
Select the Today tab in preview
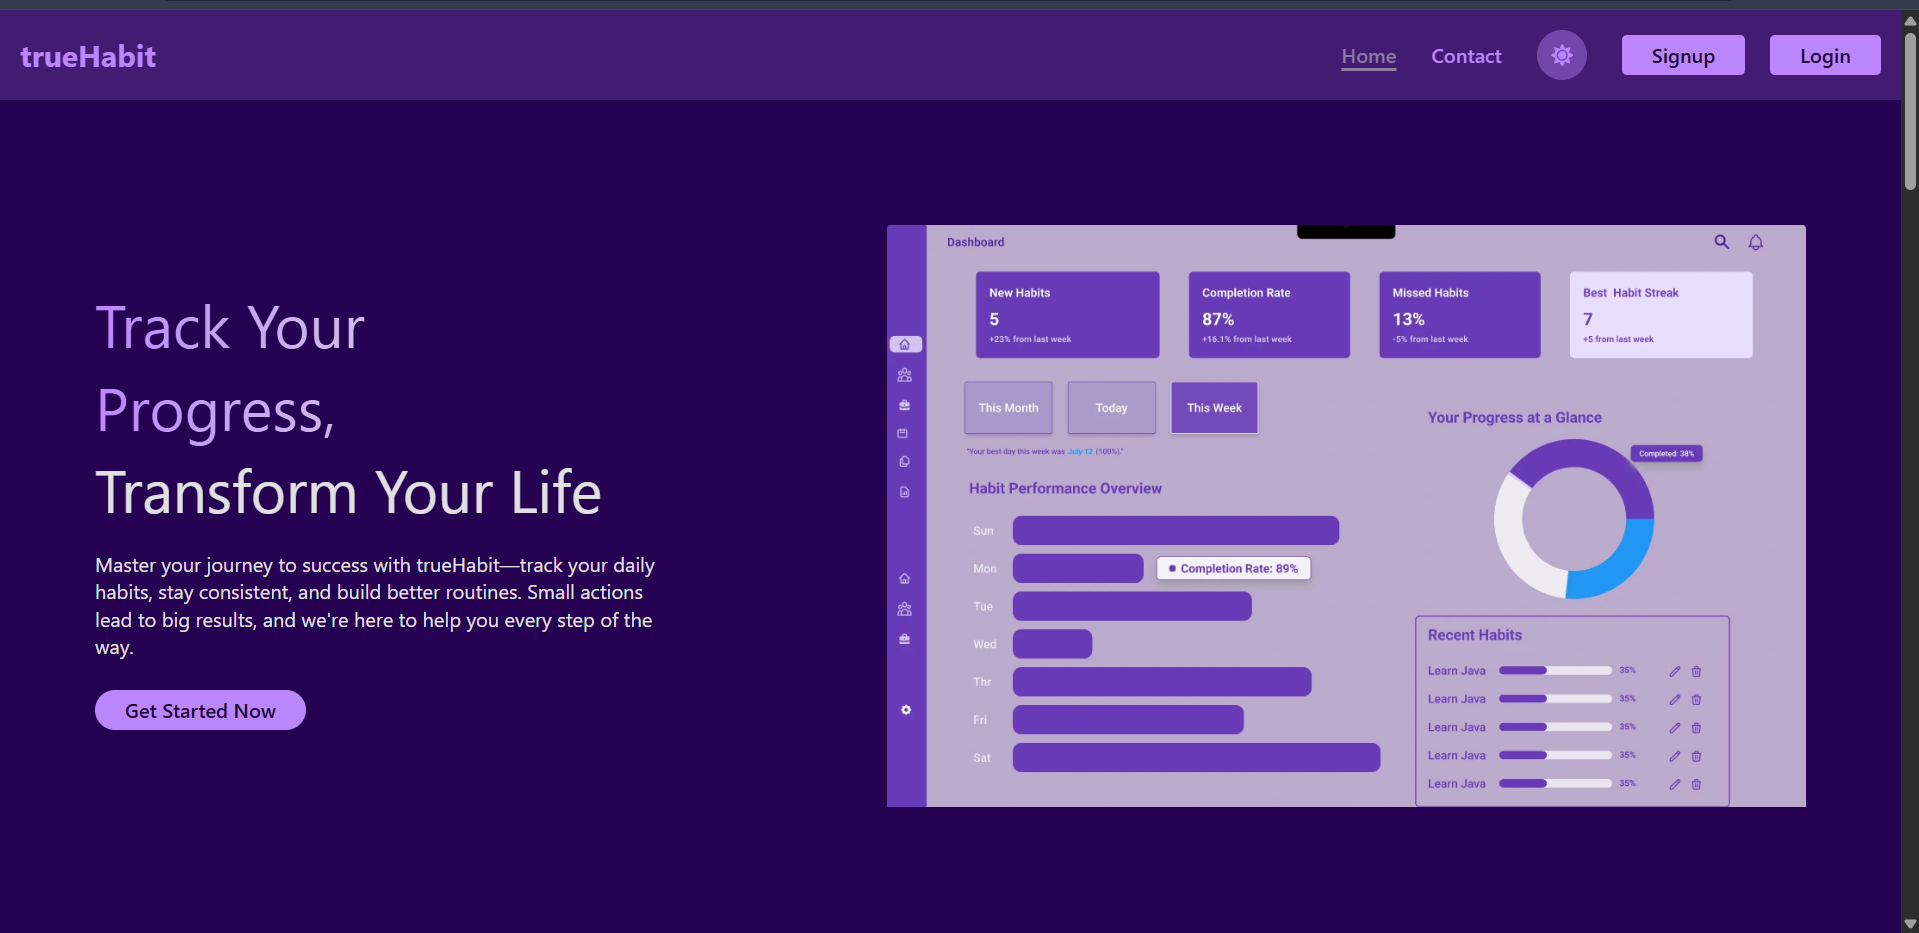click(x=1111, y=408)
